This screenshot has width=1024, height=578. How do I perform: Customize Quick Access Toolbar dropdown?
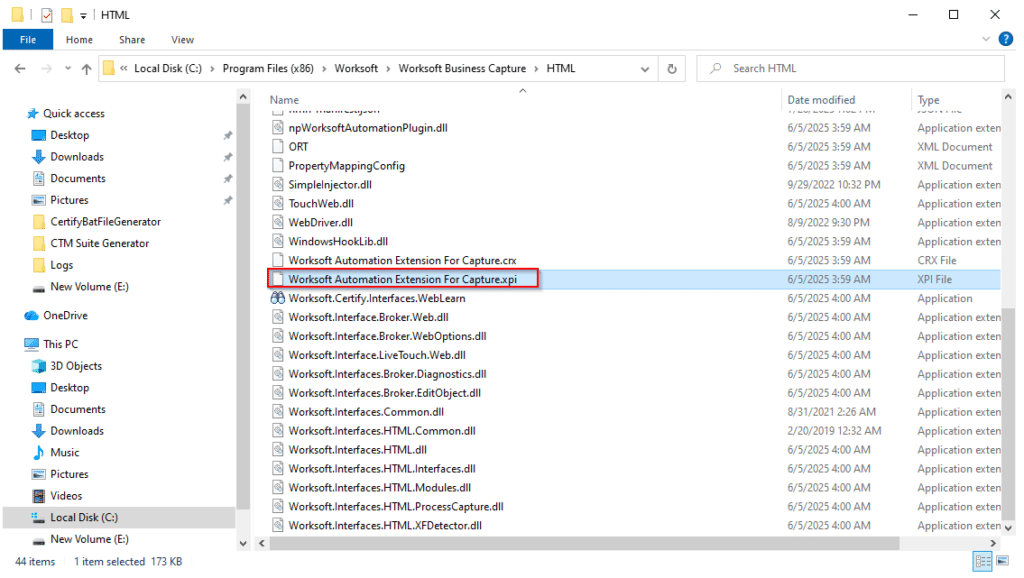pos(84,15)
